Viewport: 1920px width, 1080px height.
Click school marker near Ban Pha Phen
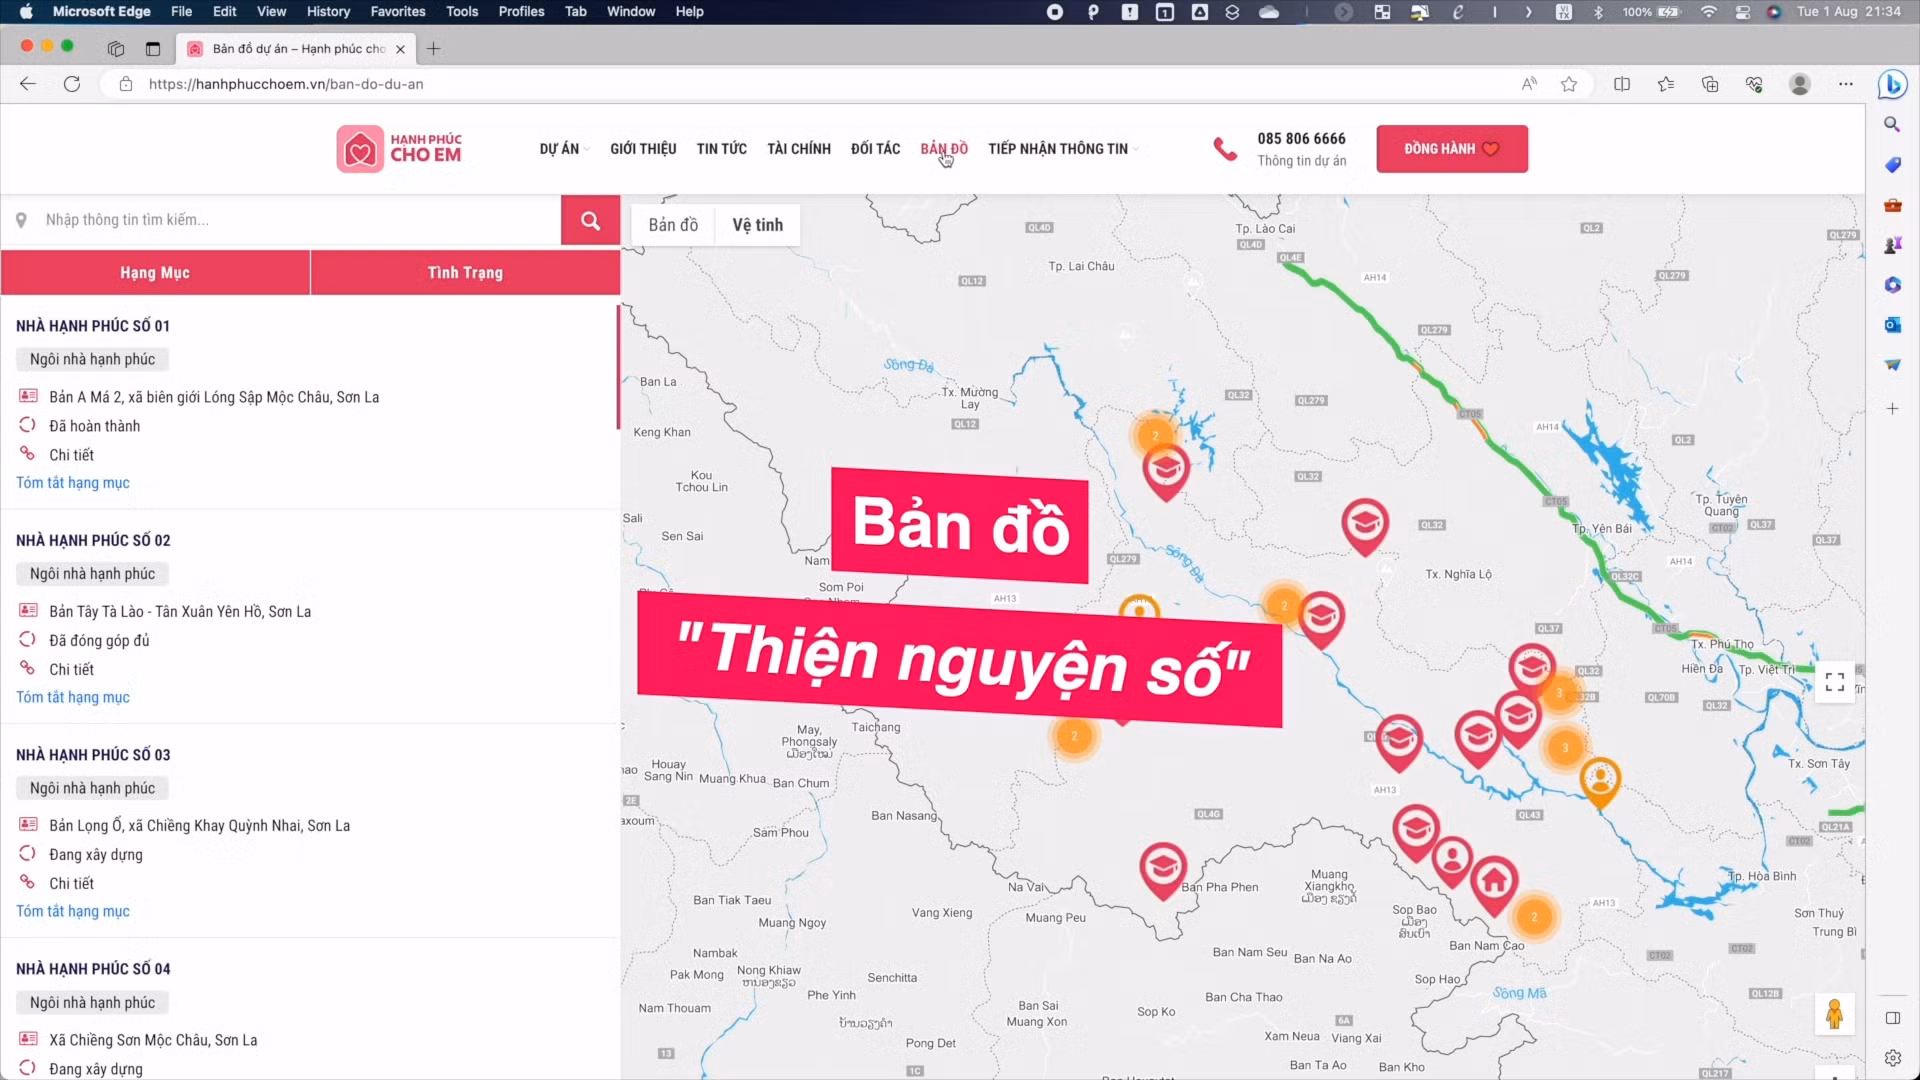coord(1163,869)
